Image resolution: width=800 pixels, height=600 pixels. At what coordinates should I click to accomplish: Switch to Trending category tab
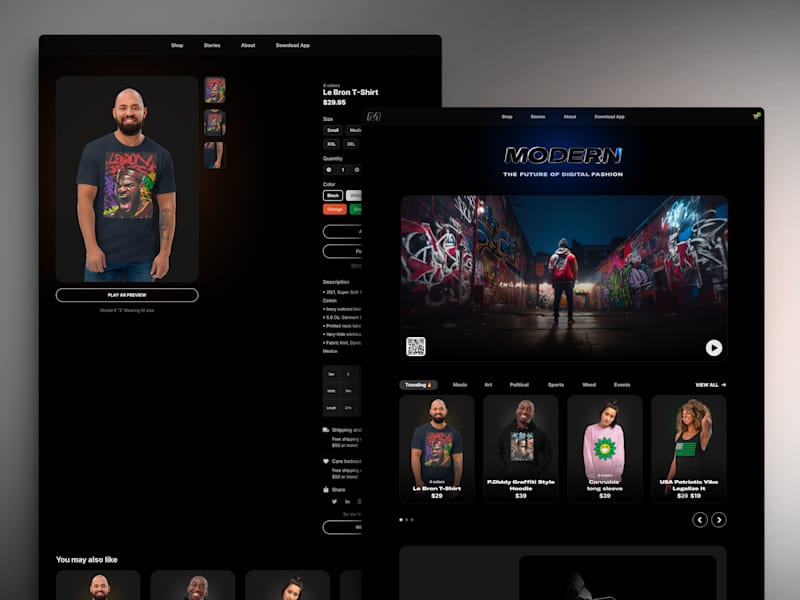(x=418, y=385)
